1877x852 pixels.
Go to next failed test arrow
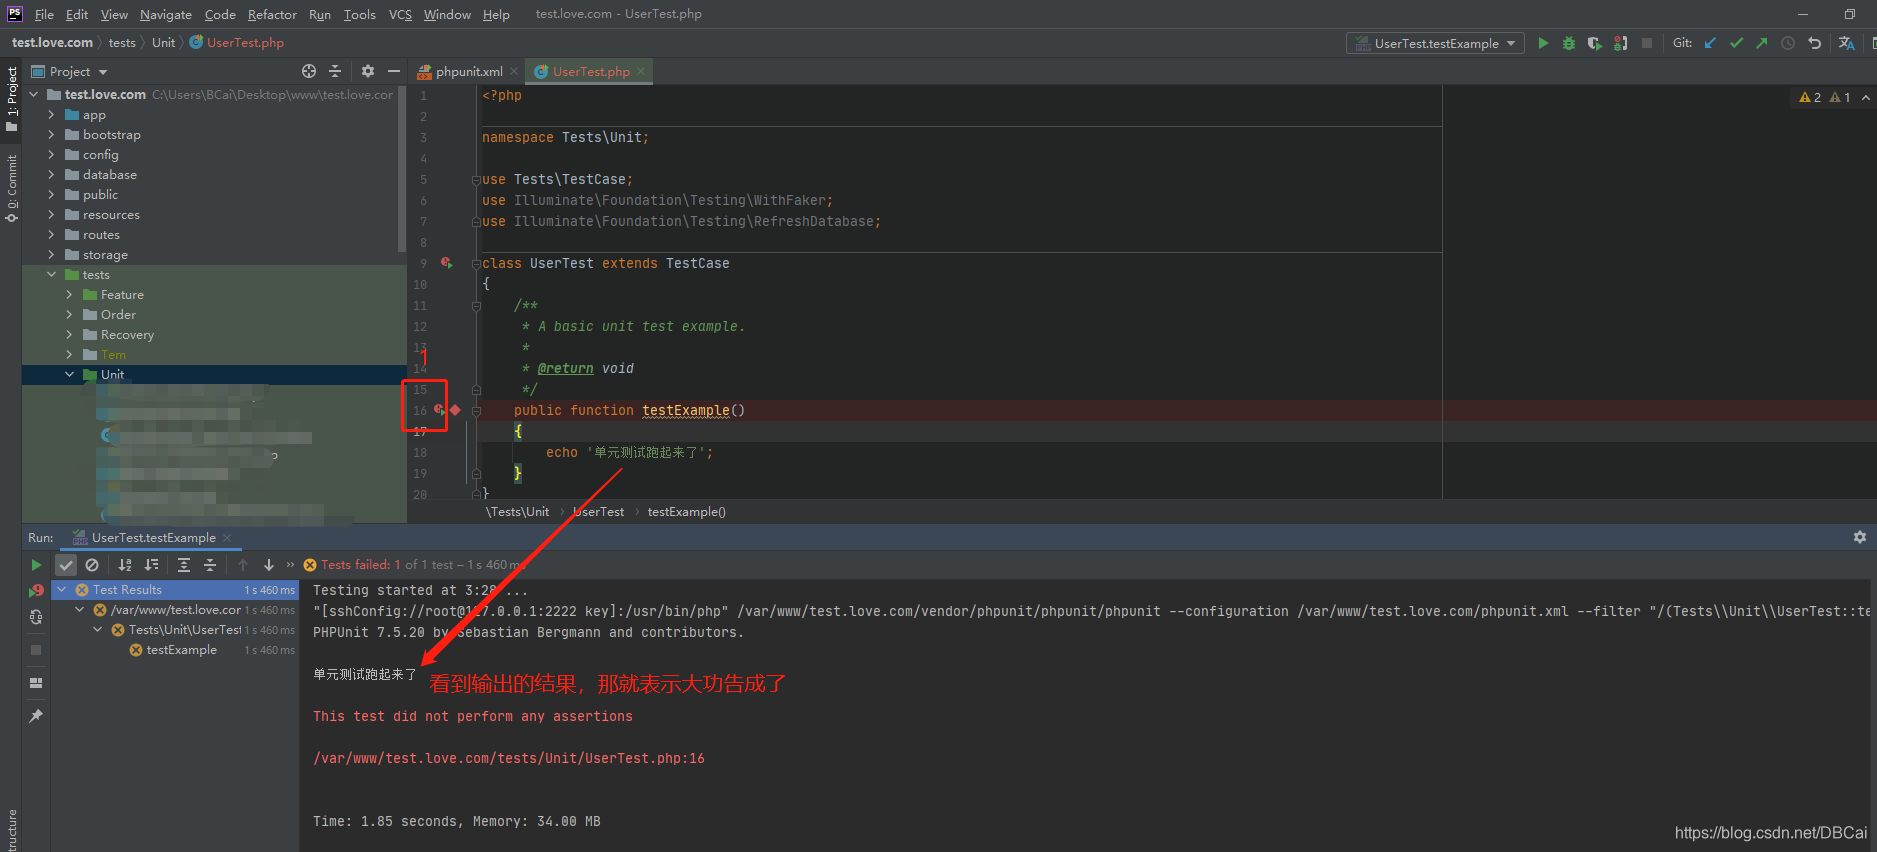point(268,565)
